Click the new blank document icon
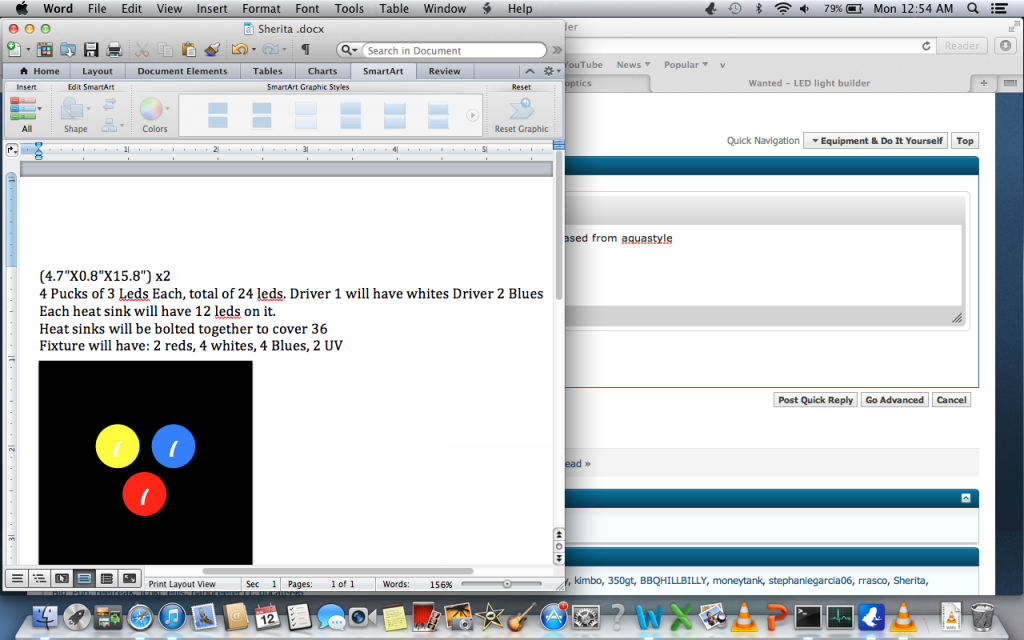This screenshot has height=640, width=1024. (x=15, y=49)
